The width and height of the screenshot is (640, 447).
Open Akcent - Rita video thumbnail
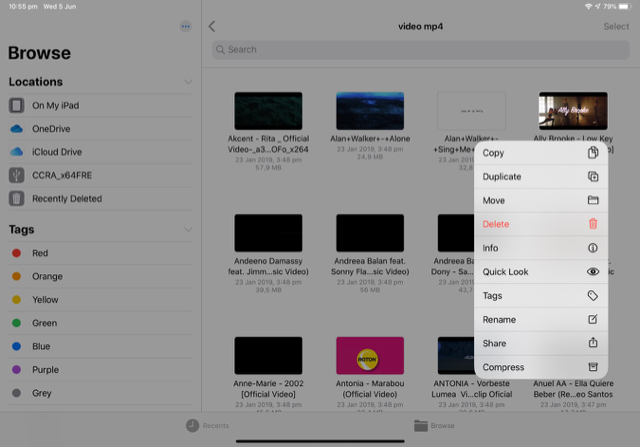268,111
